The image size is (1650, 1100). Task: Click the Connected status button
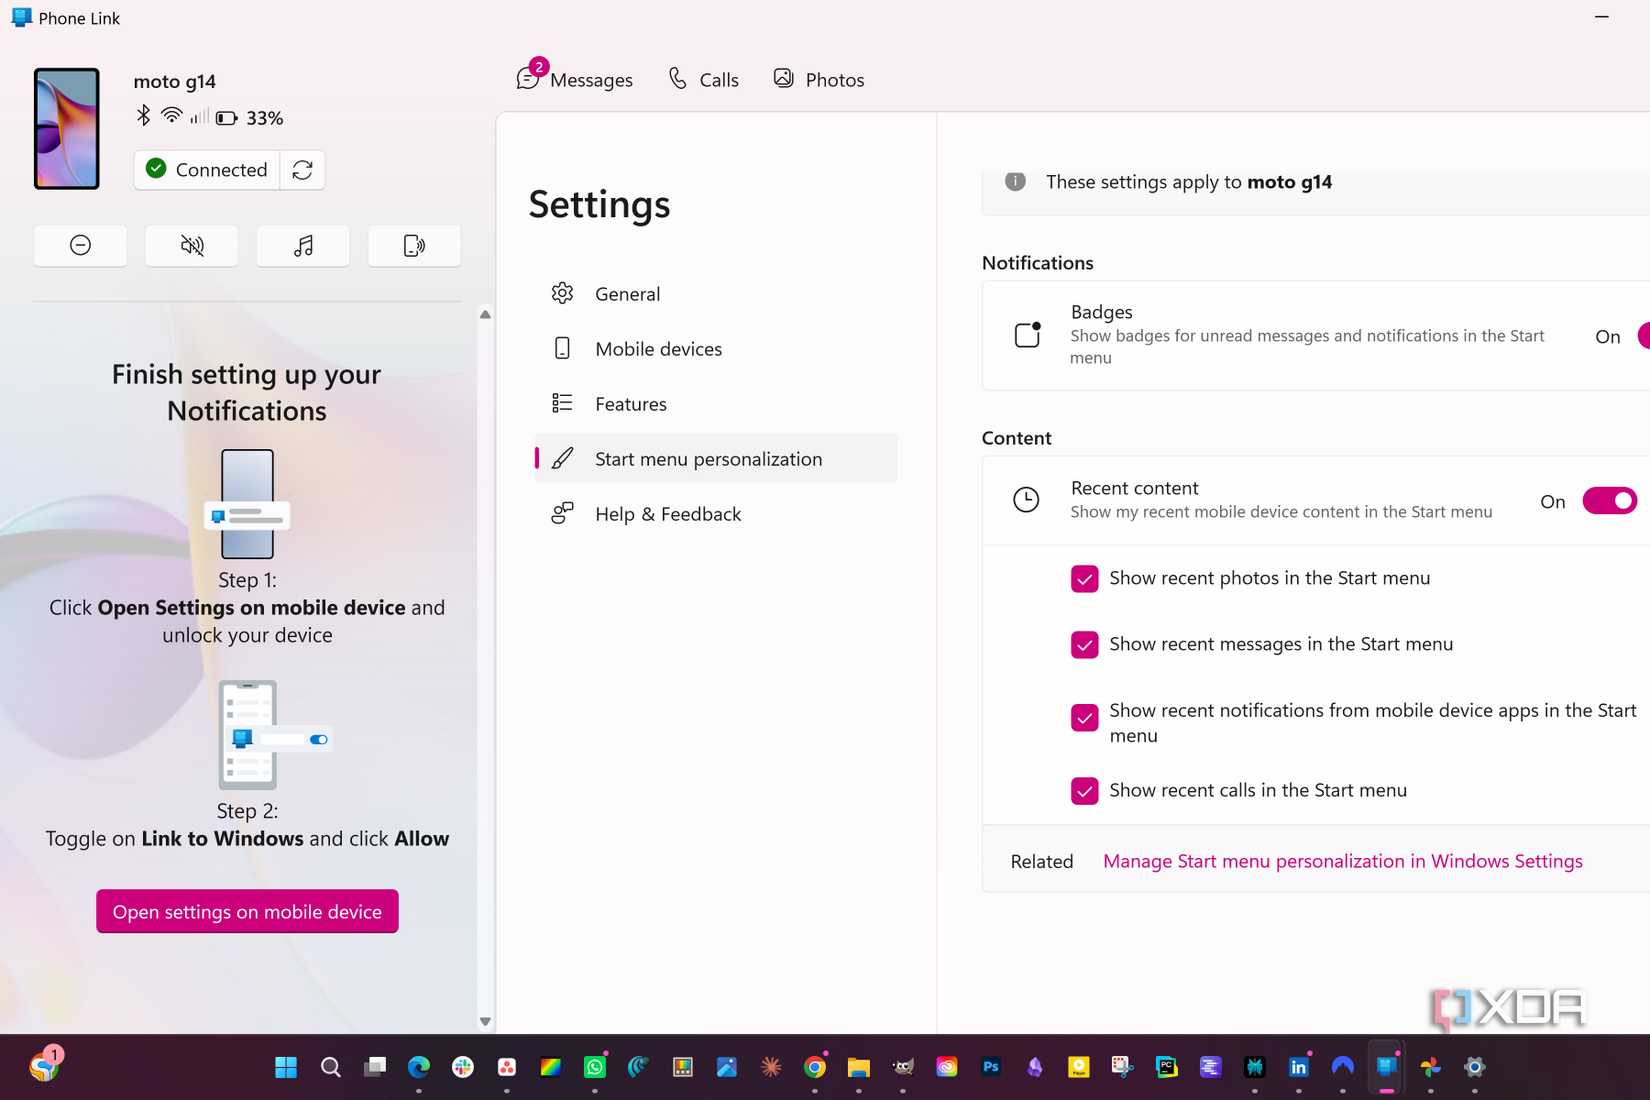point(208,170)
